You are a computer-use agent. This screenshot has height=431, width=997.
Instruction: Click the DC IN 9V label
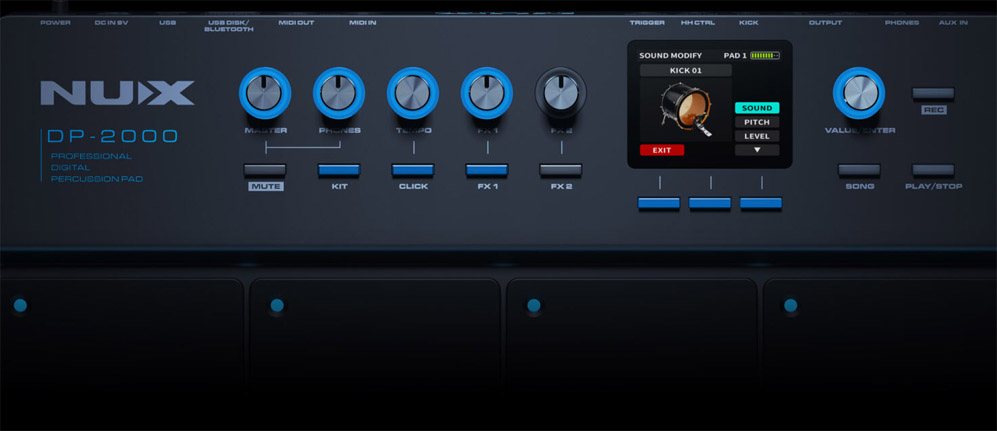click(x=111, y=23)
